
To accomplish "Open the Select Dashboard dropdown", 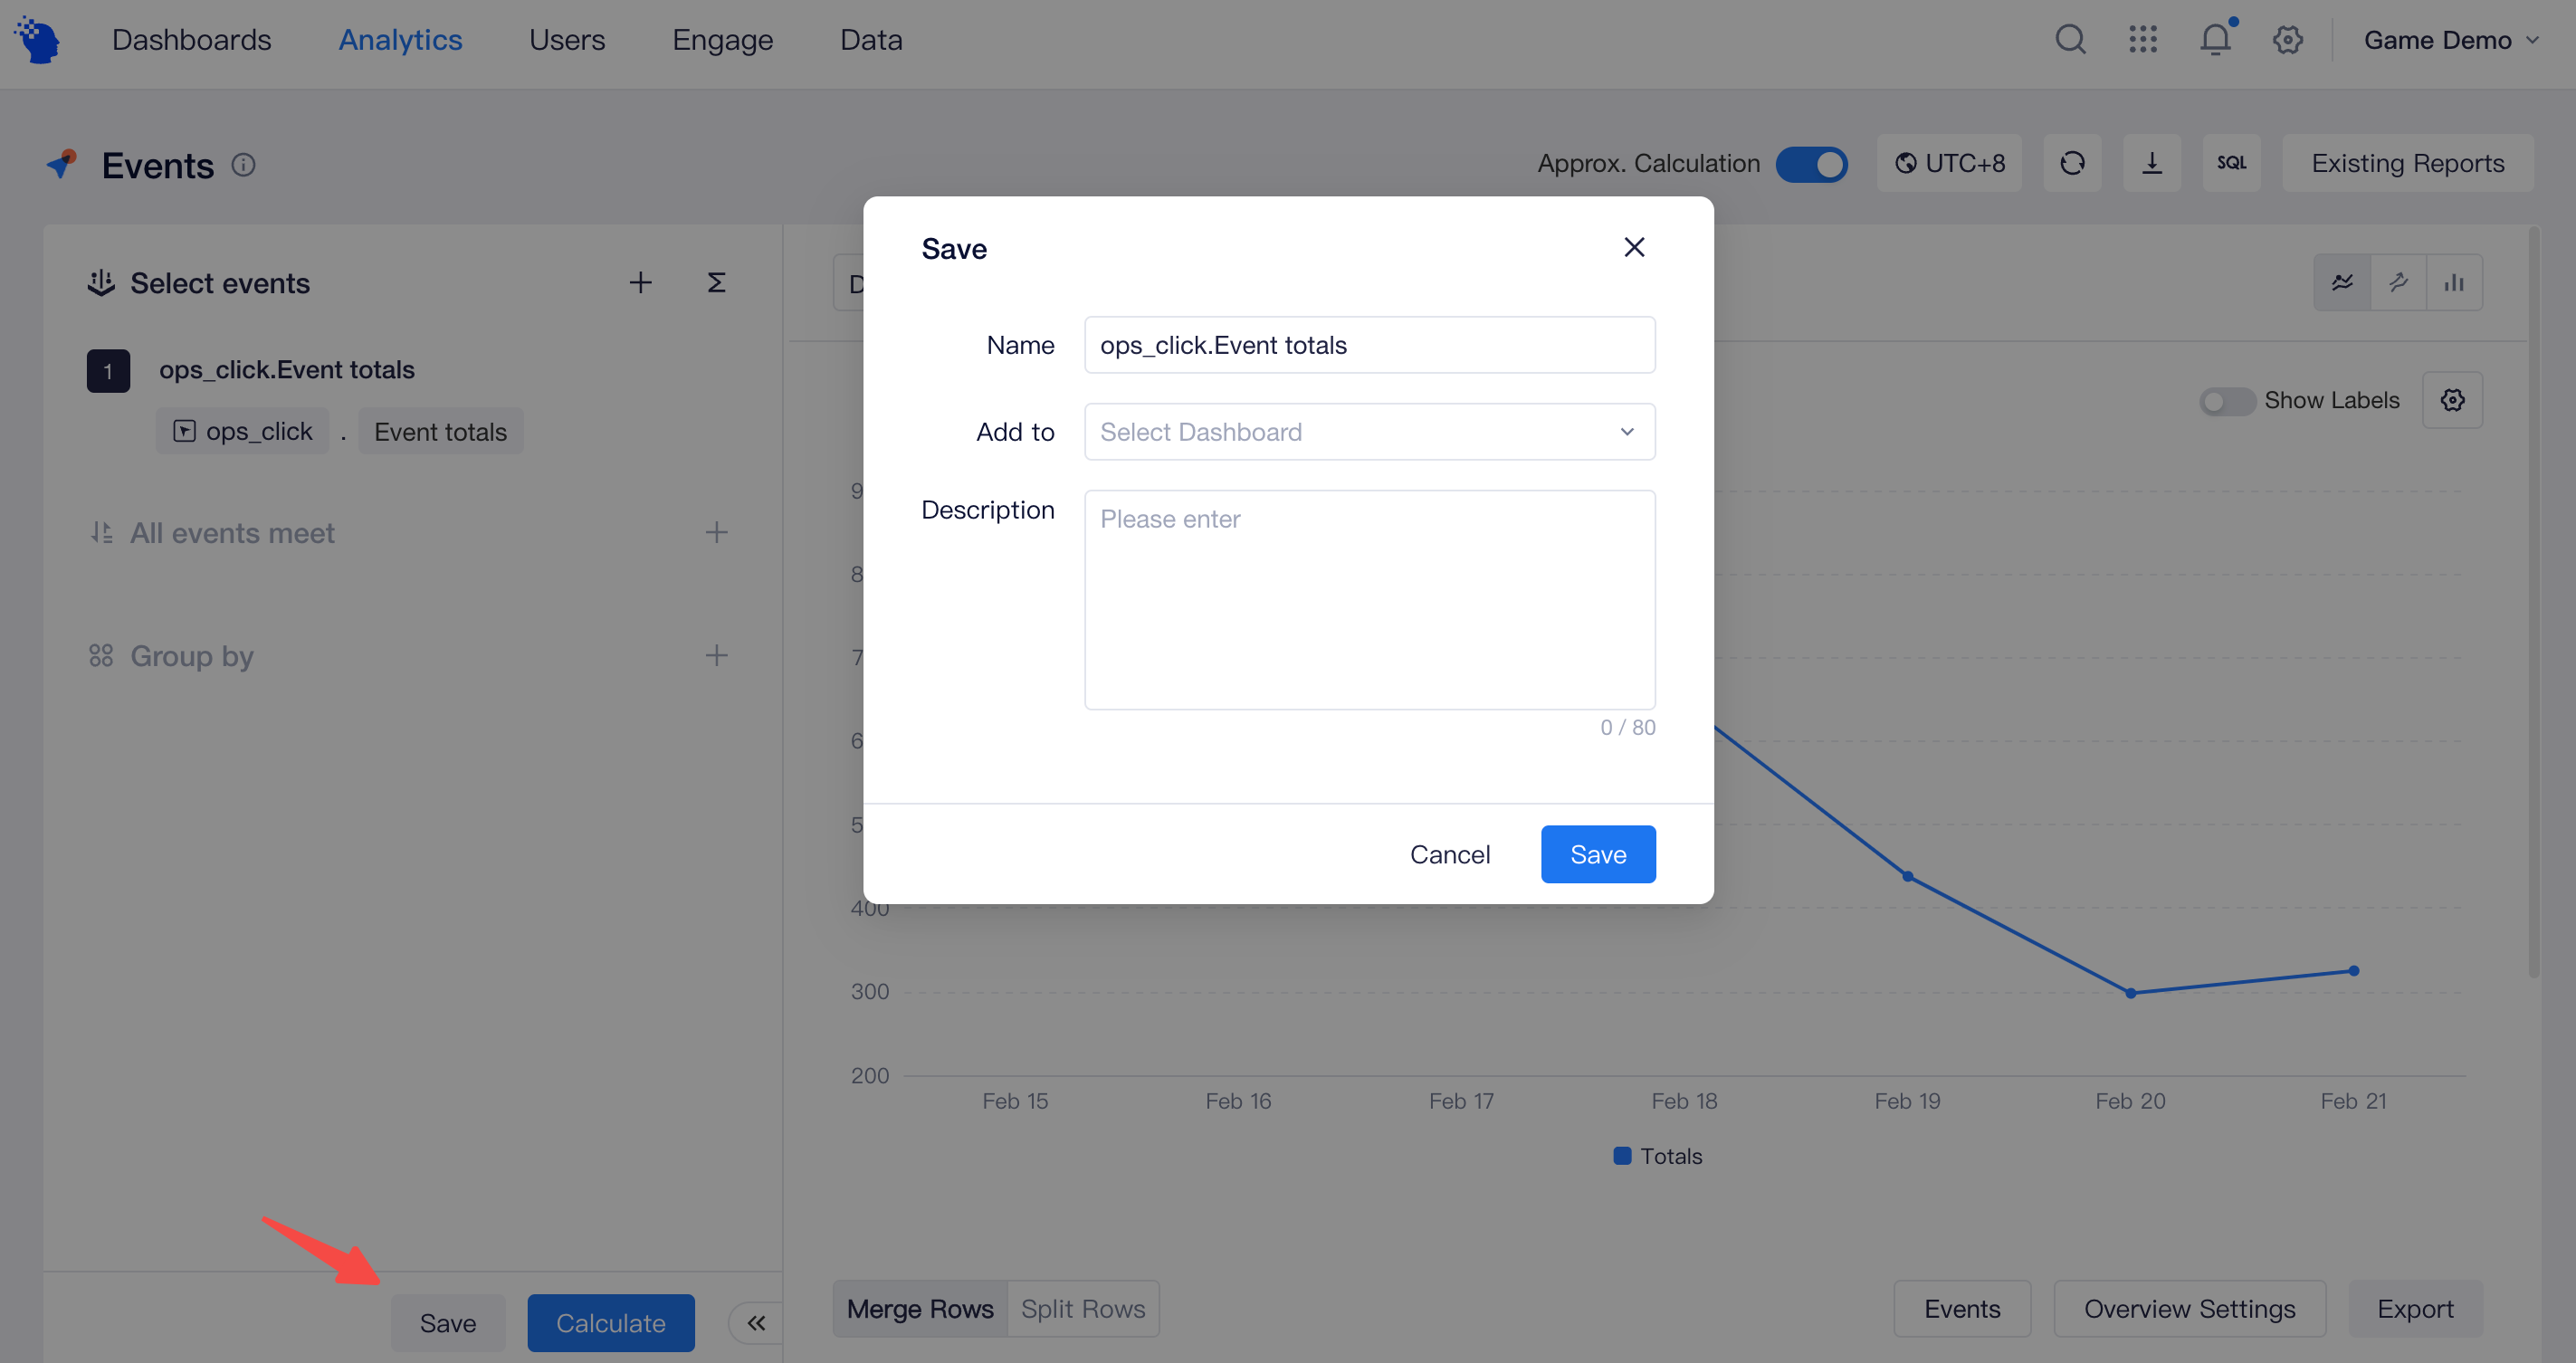I will coord(1368,431).
